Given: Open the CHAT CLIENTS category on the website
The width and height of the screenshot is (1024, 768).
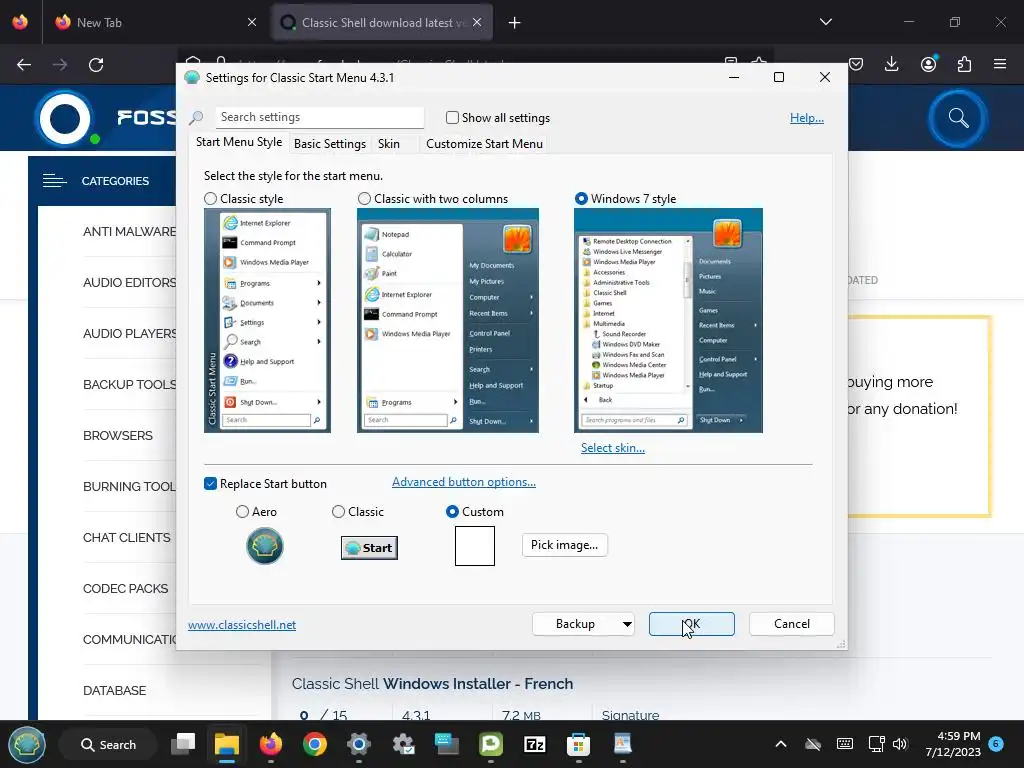Looking at the screenshot, I should 126,537.
